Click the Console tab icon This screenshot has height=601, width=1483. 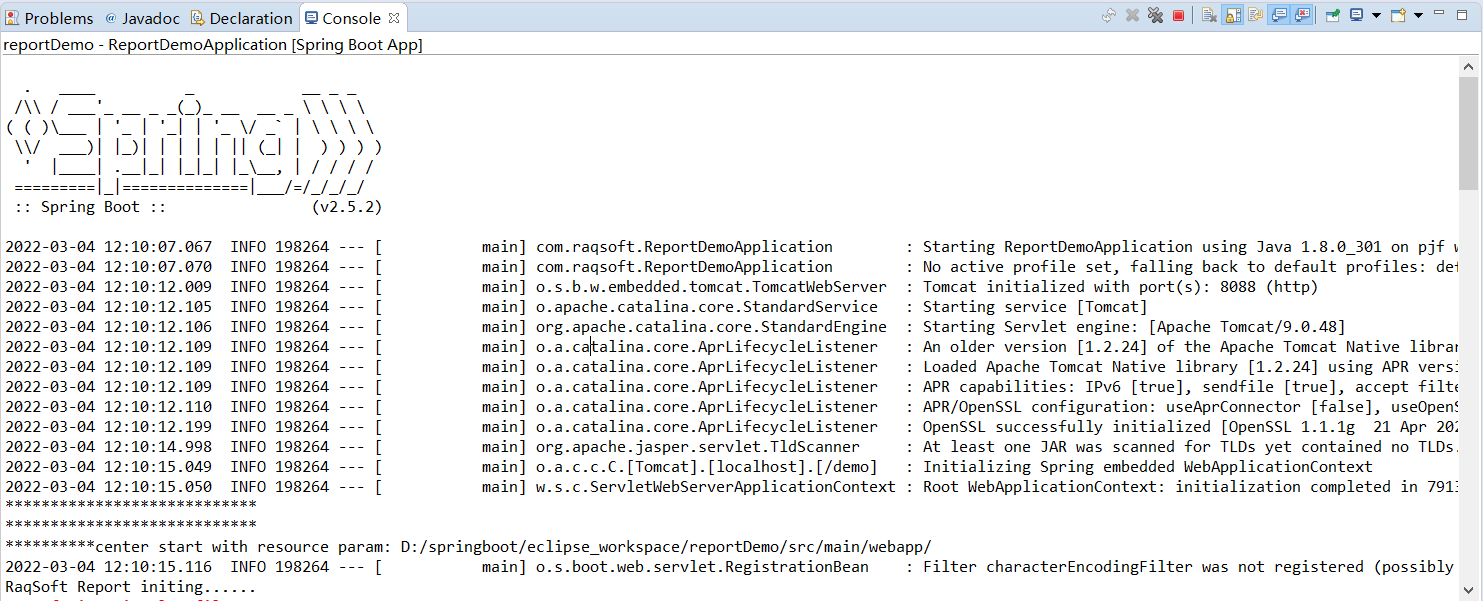pyautogui.click(x=311, y=18)
